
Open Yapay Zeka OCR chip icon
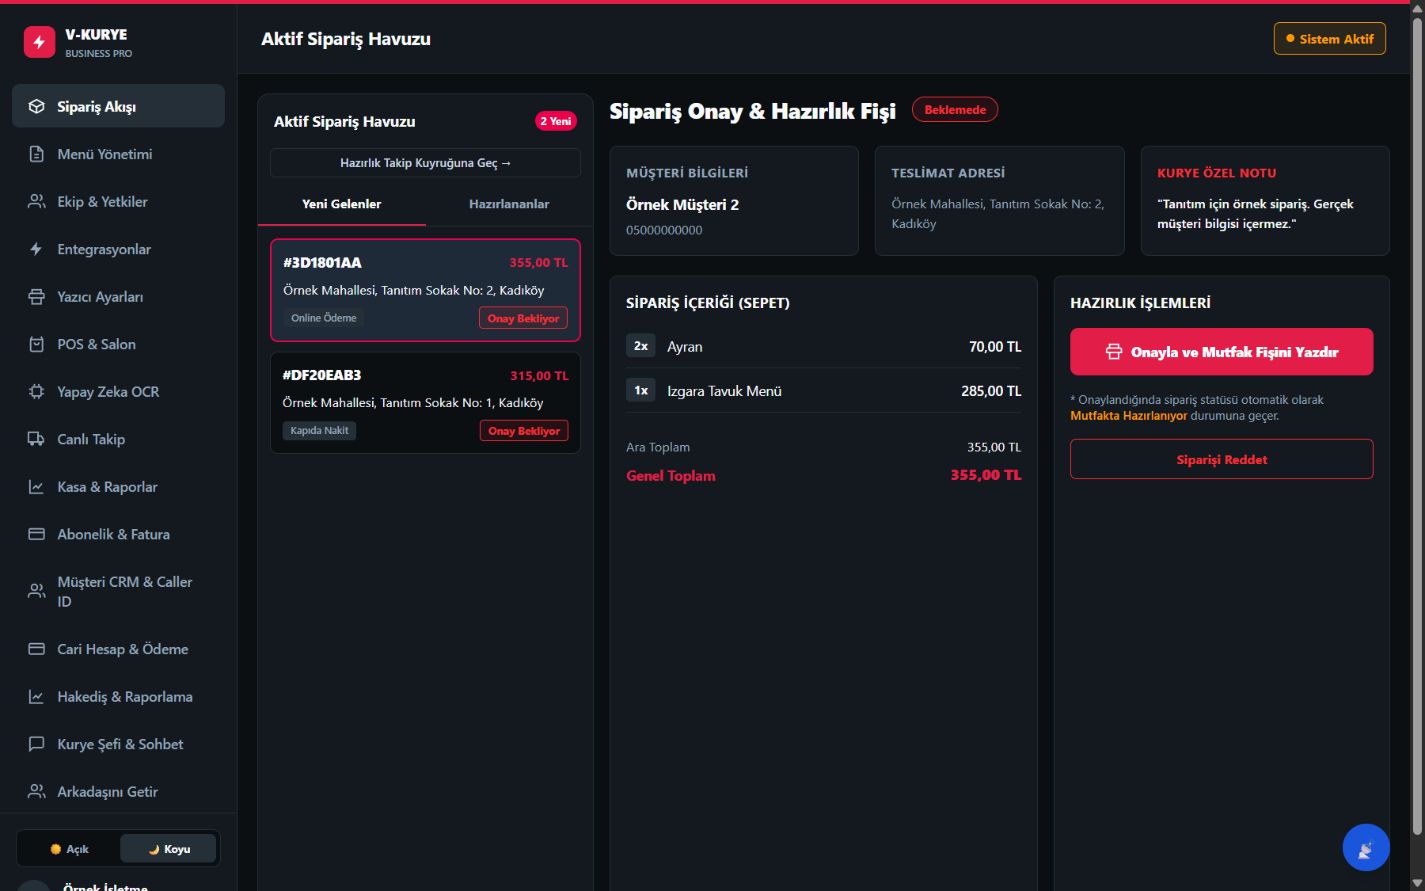[x=37, y=392]
